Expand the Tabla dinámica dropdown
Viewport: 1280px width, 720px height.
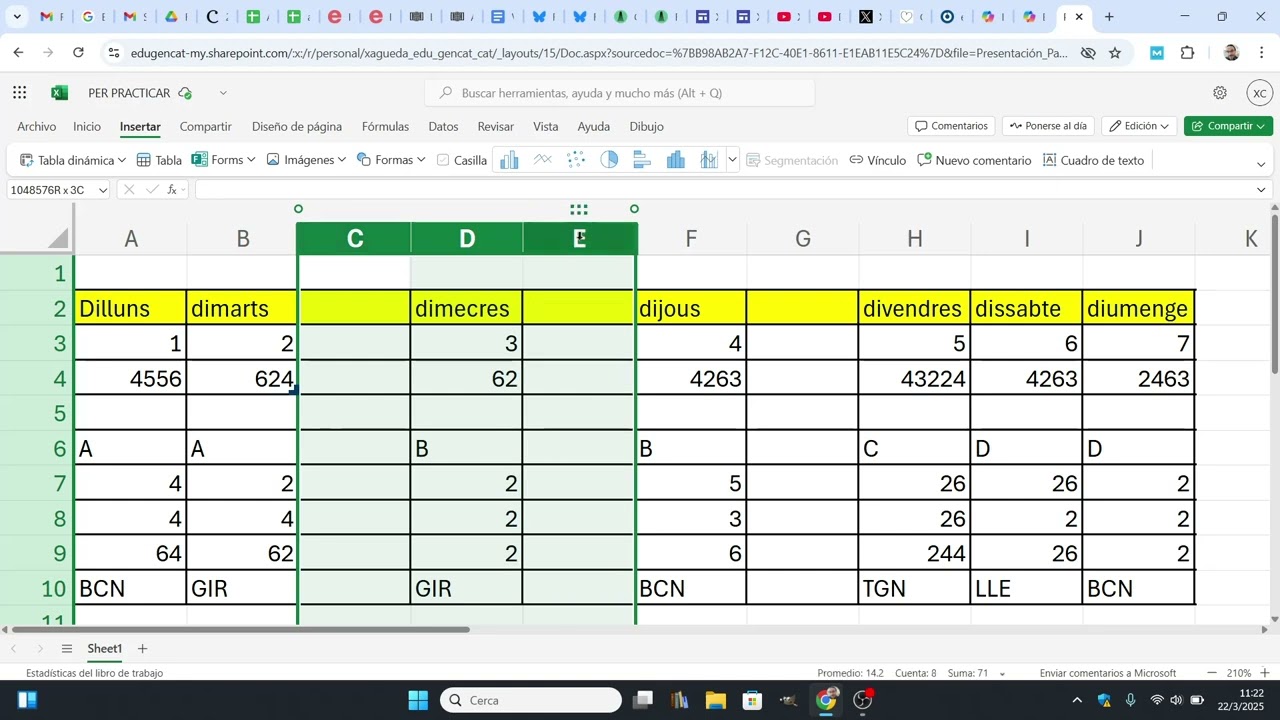121,160
